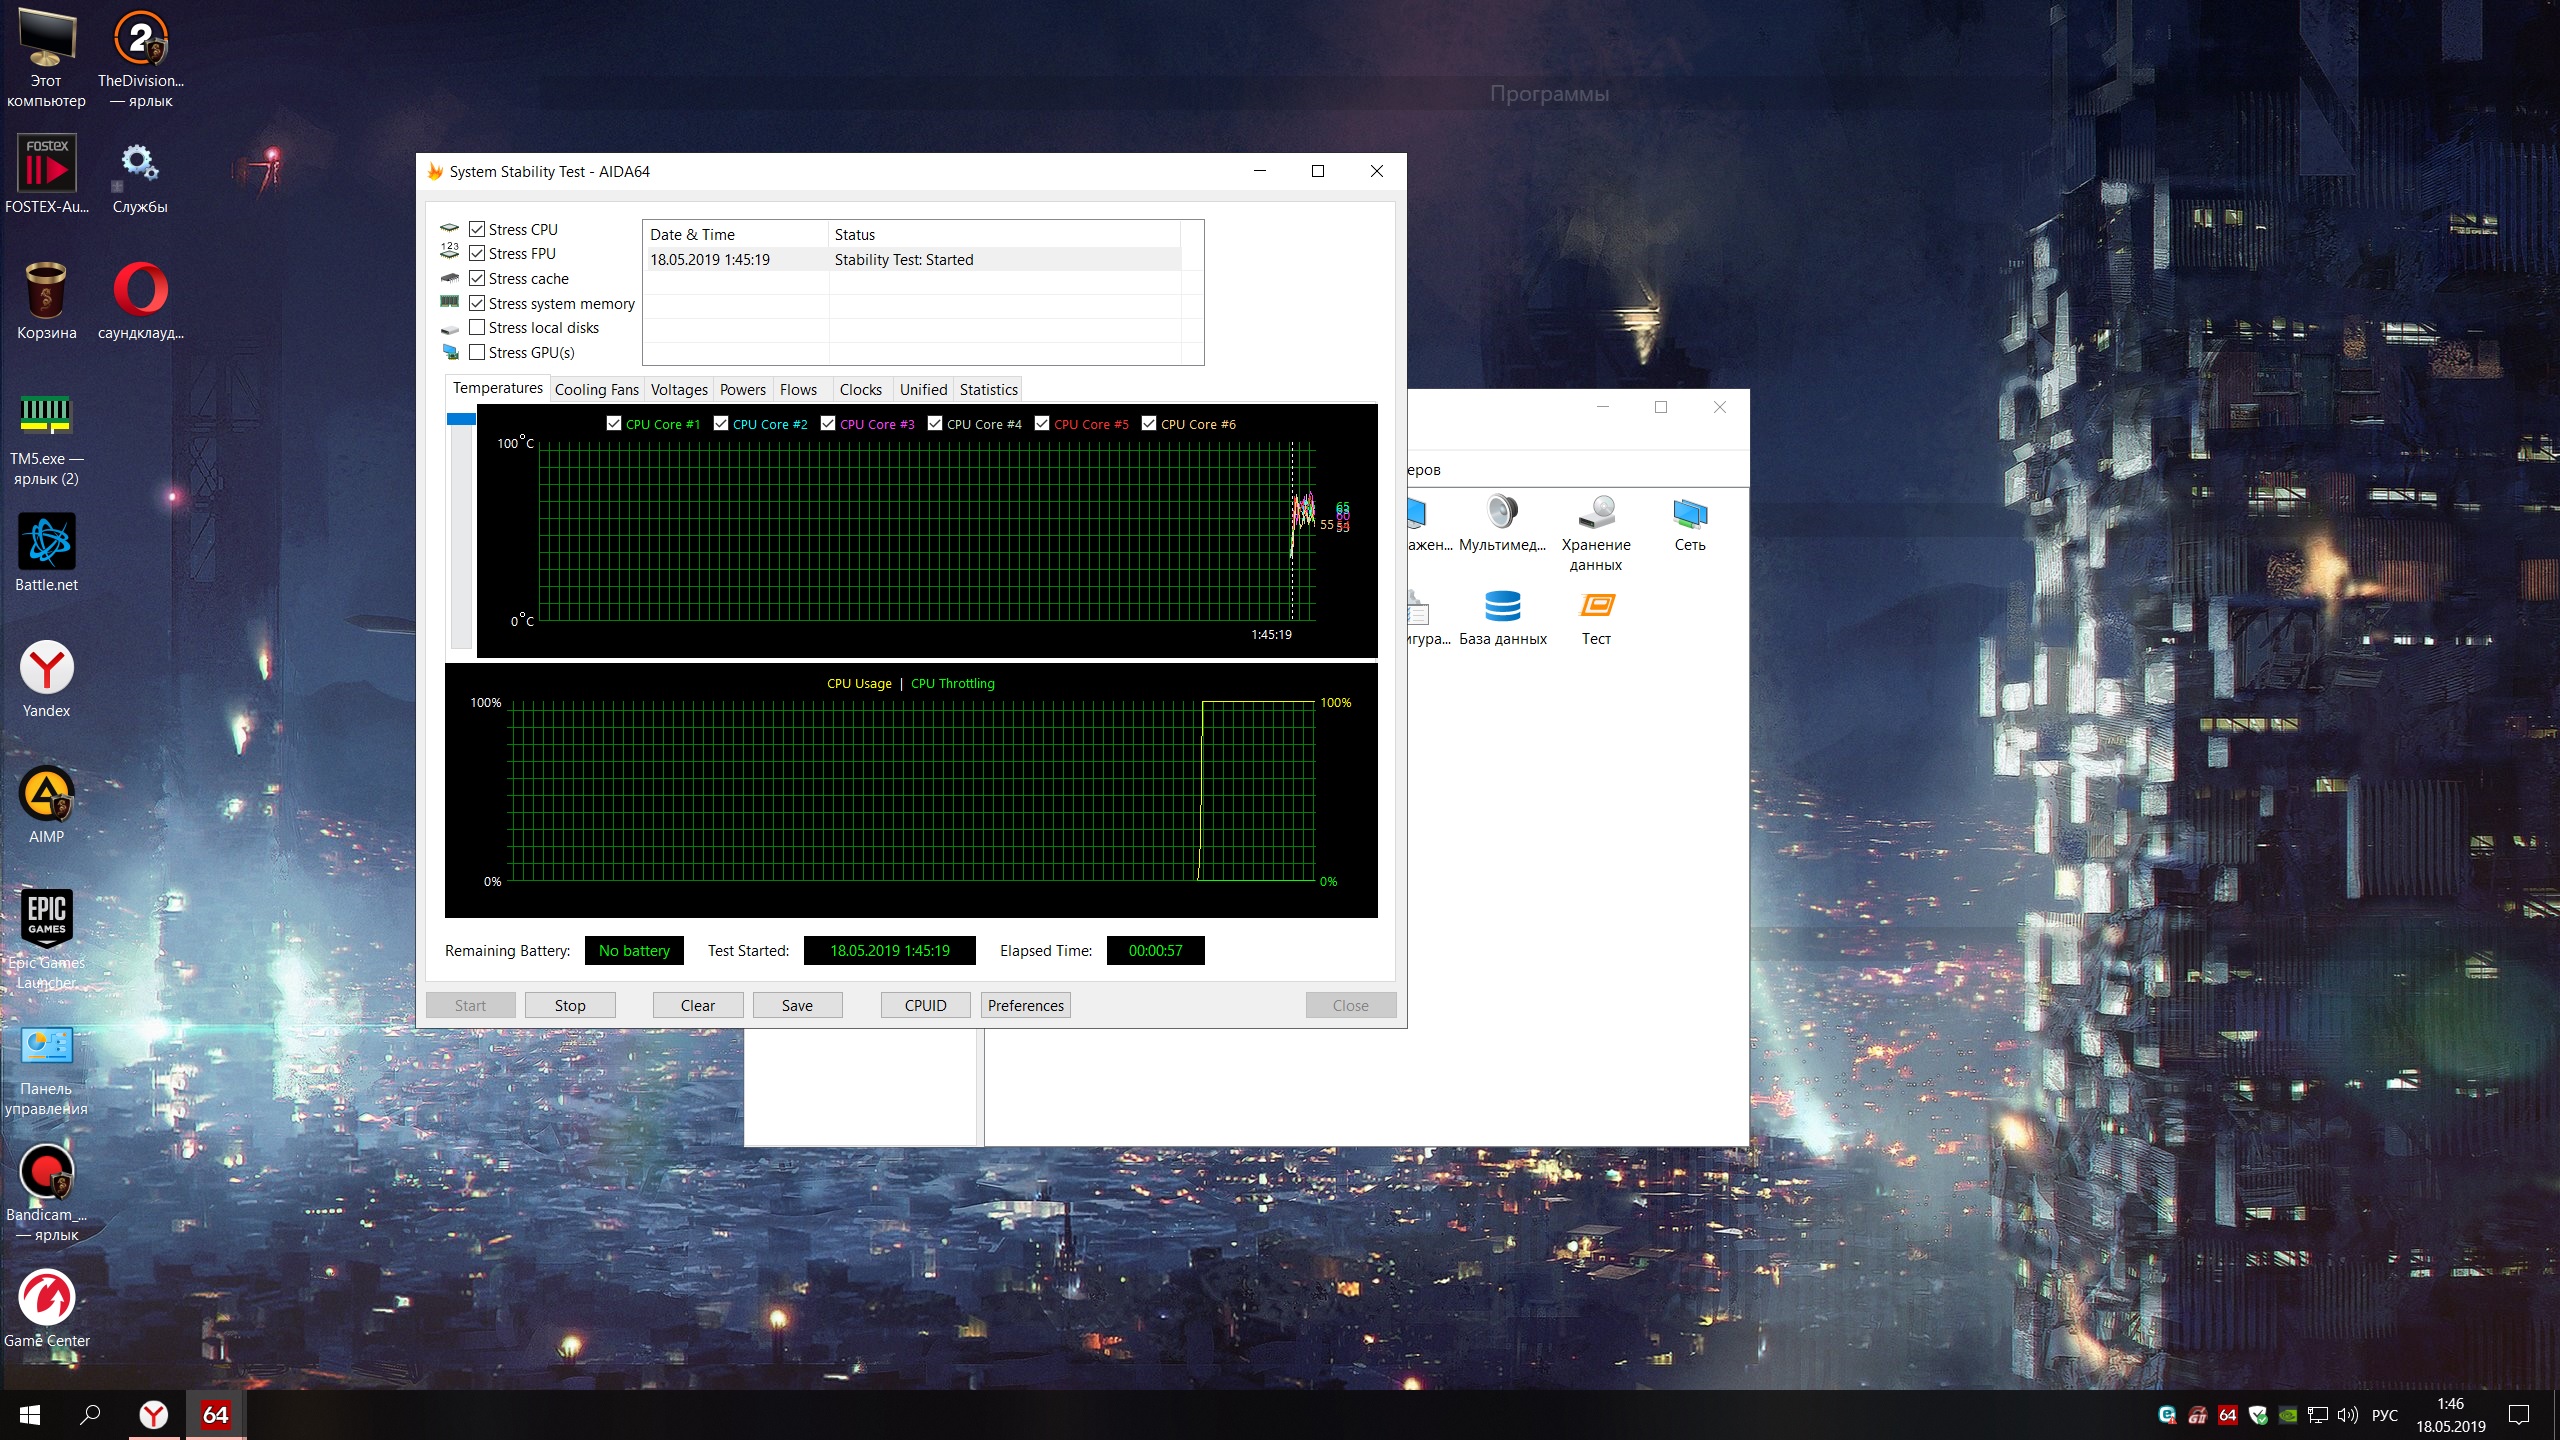The height and width of the screenshot is (1440, 2560).
Task: Click the База данных database icon
Action: [x=1502, y=607]
